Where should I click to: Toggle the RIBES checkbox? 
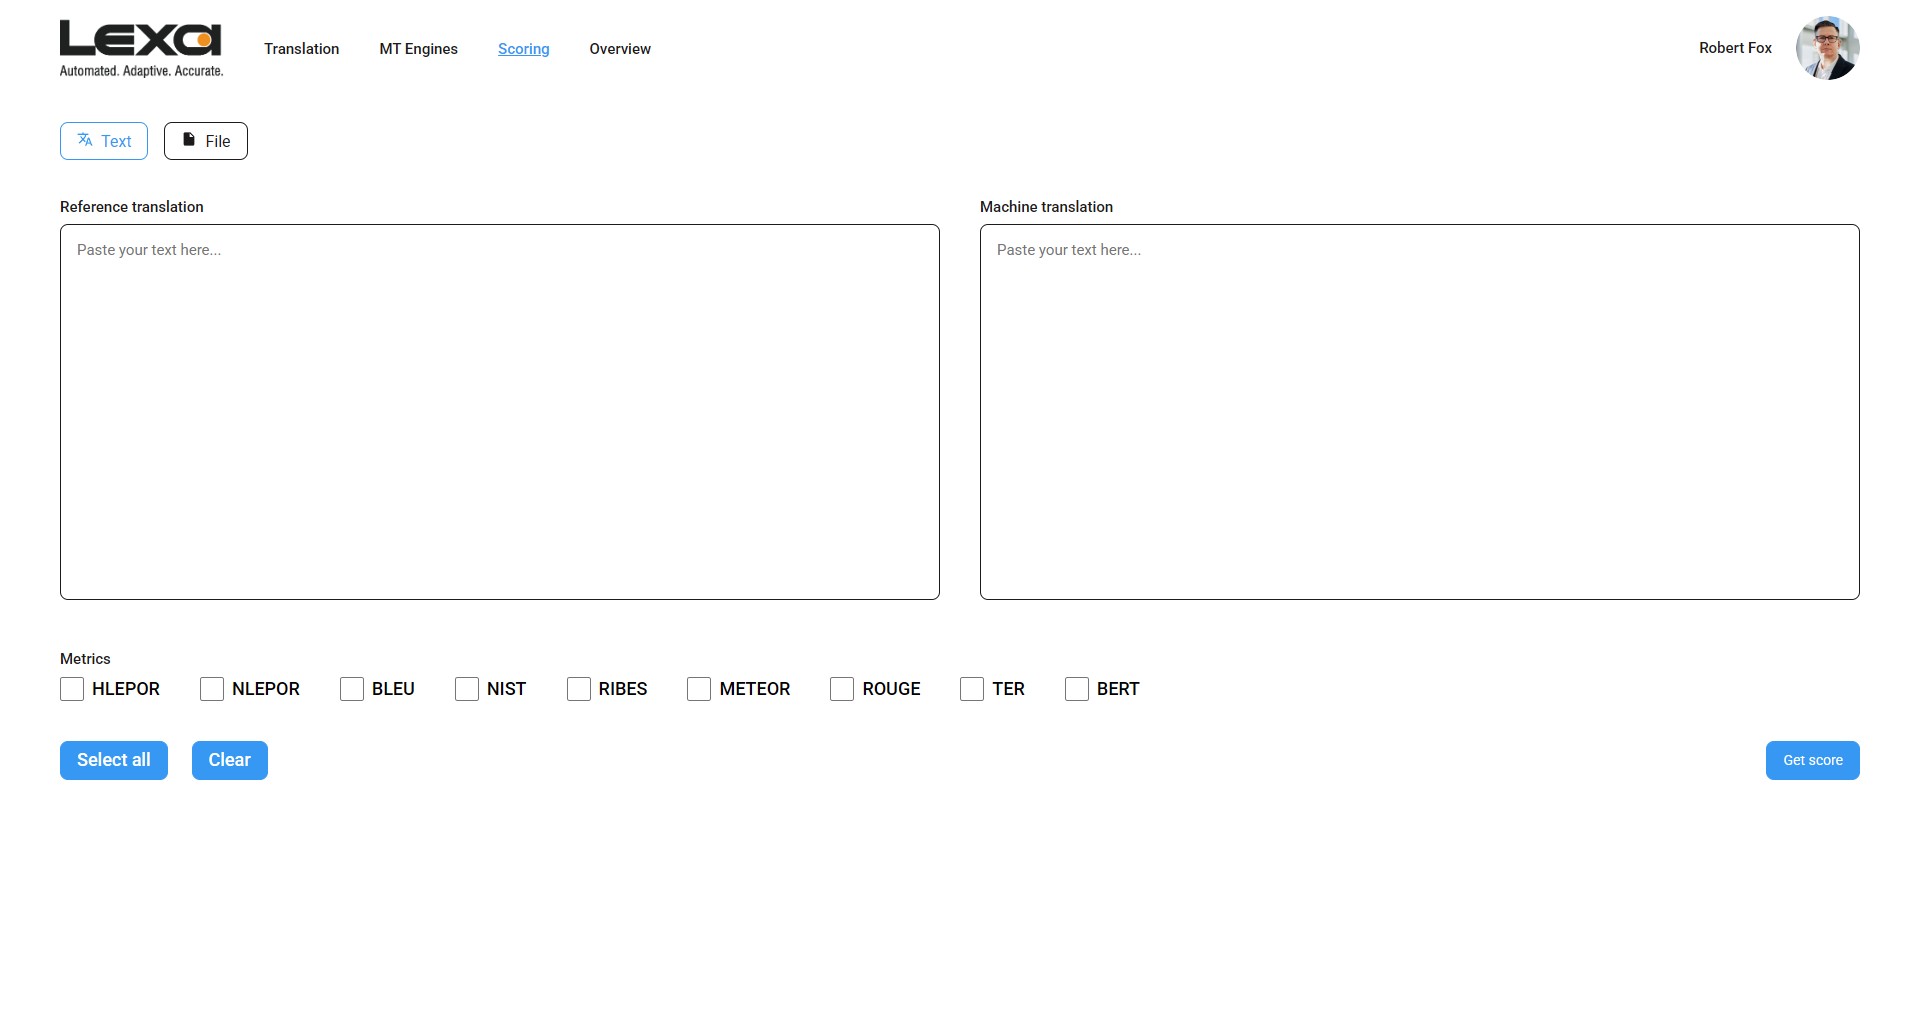coord(579,689)
